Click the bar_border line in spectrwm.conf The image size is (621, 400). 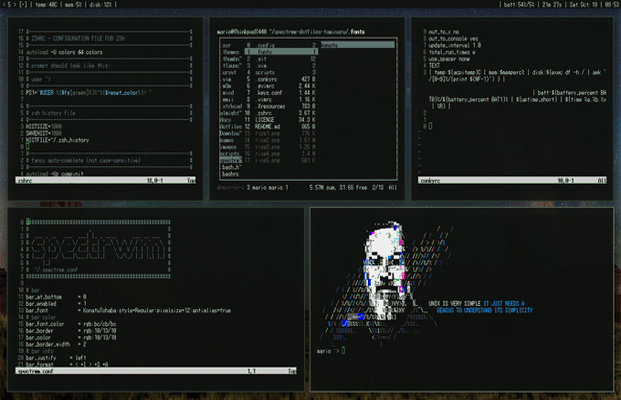click(71, 331)
